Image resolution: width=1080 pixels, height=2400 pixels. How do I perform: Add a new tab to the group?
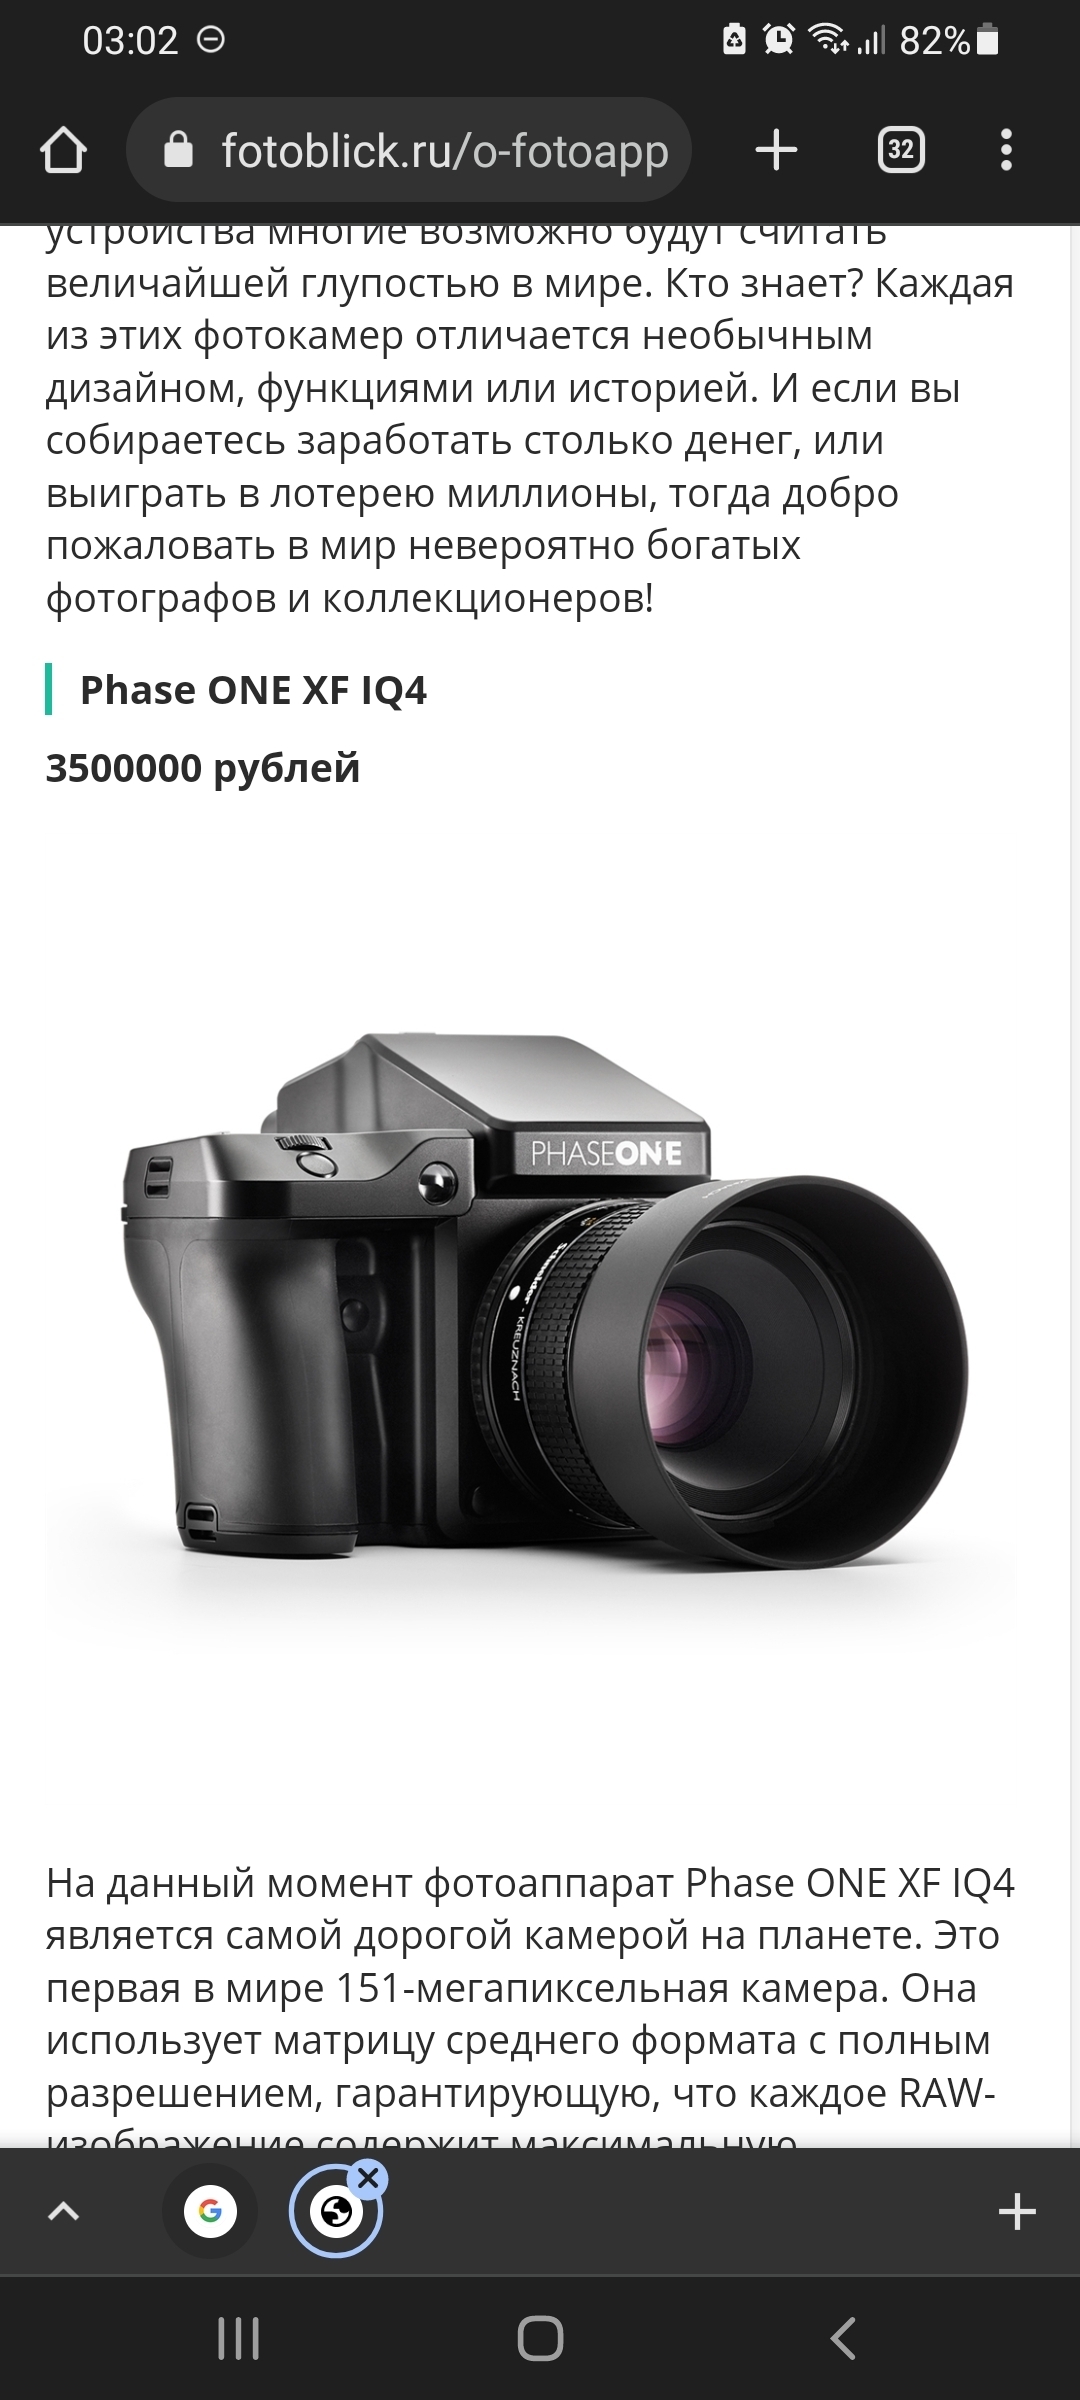[1016, 2211]
